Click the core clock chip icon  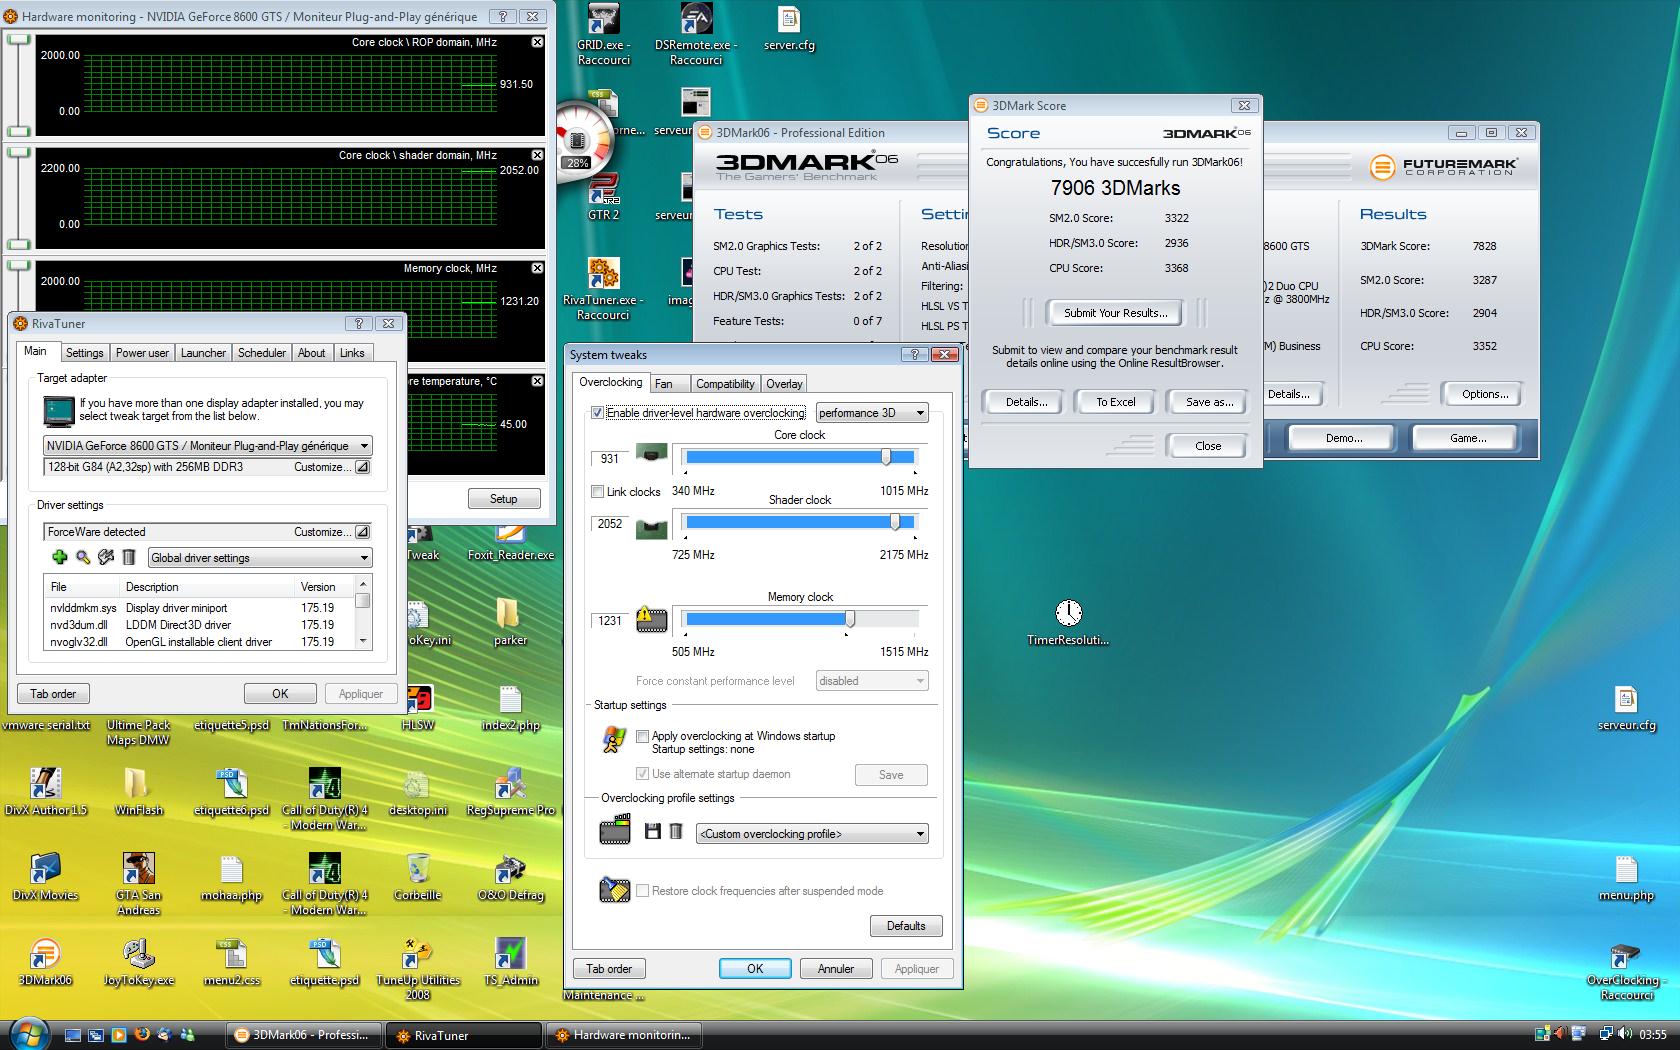coord(652,456)
